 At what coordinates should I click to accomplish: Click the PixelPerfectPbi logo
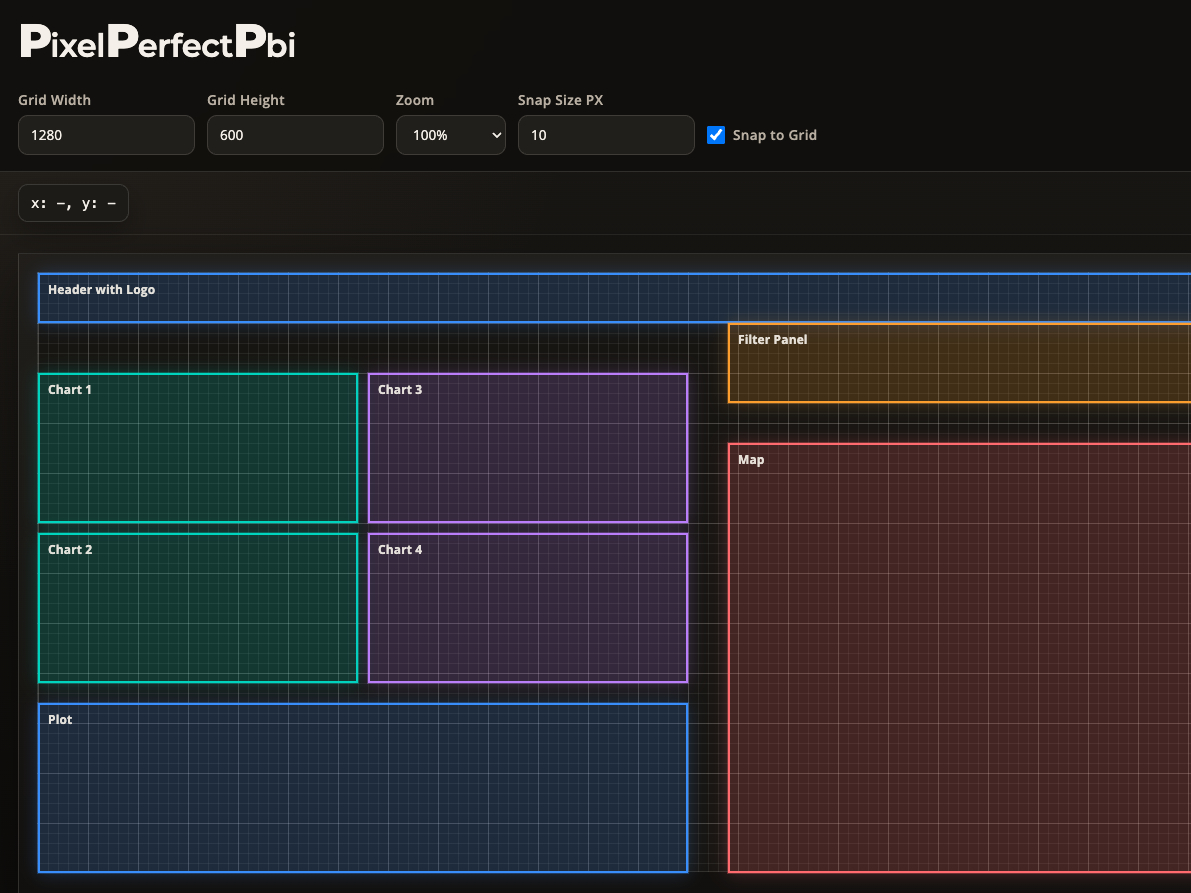pyautogui.click(x=157, y=42)
